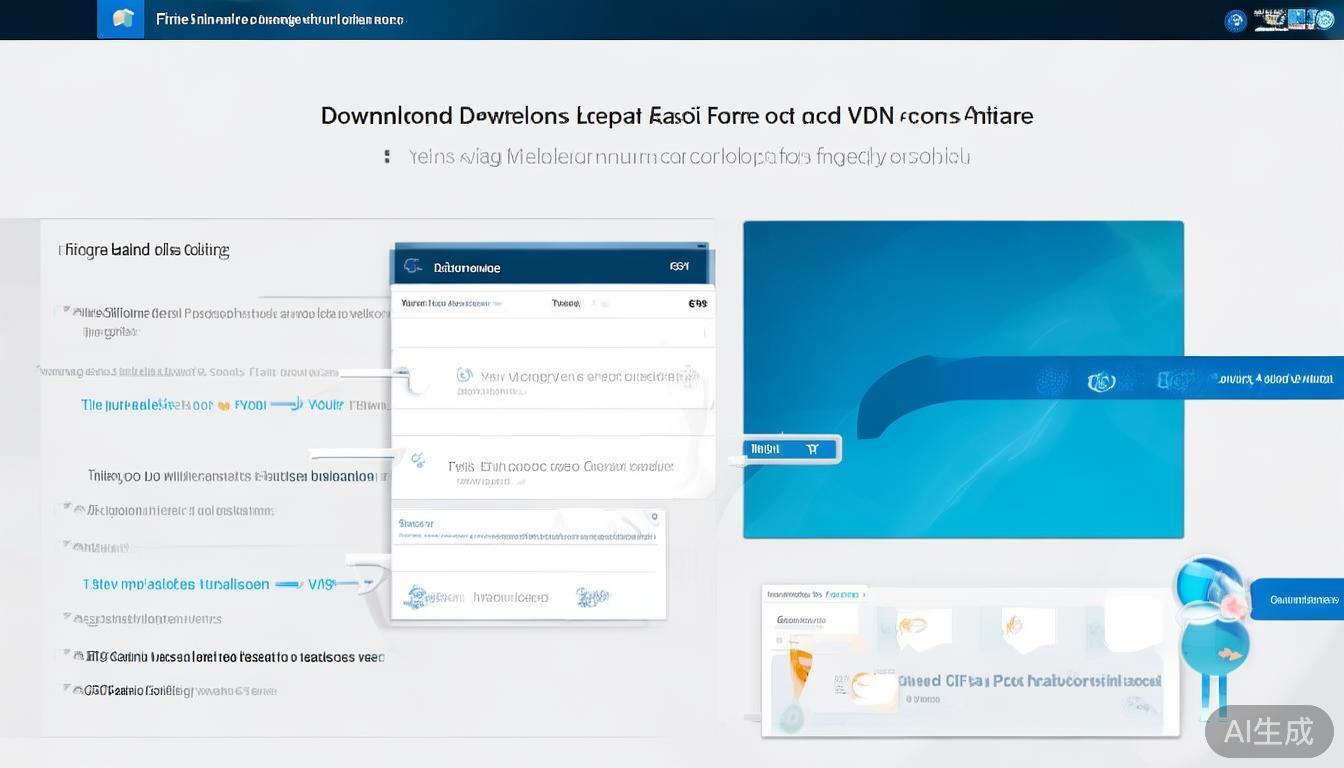Click the blue app logo in title bar
Image resolution: width=1344 pixels, height=768 pixels.
click(121, 19)
